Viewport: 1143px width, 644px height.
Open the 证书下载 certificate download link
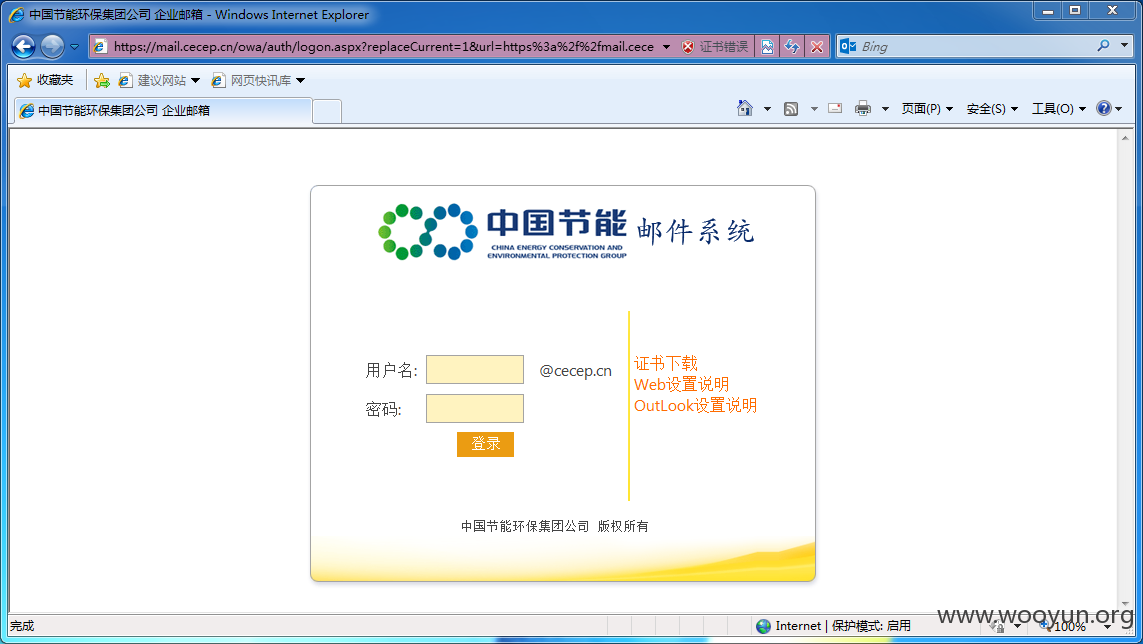pyautogui.click(x=666, y=363)
